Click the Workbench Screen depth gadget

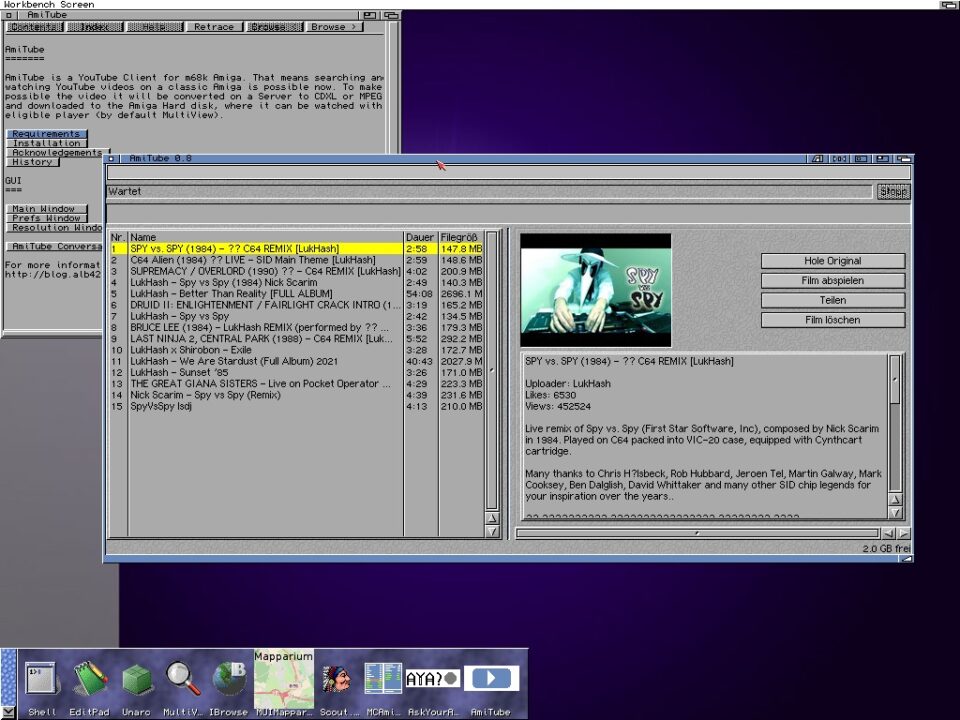click(x=949, y=4)
